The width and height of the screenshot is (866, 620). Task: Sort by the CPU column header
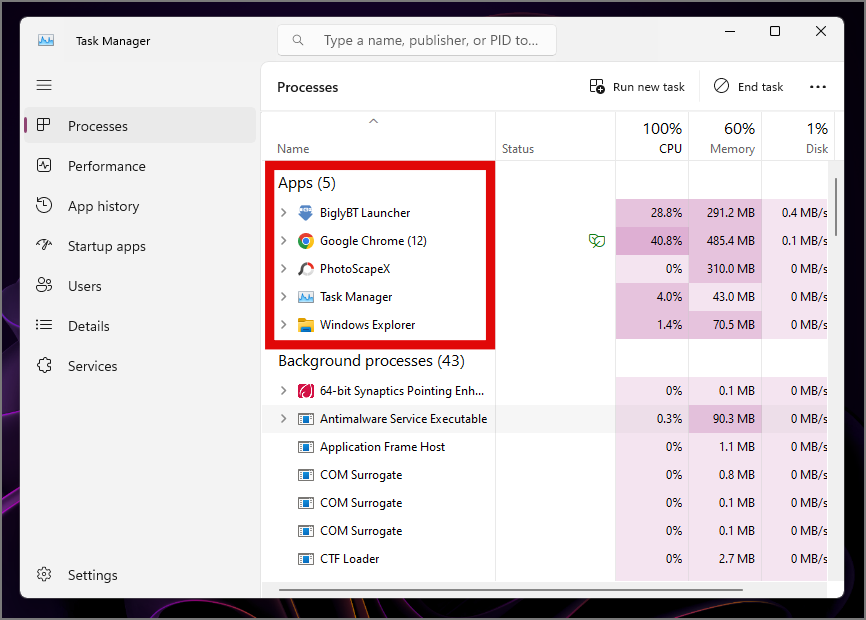pyautogui.click(x=652, y=136)
